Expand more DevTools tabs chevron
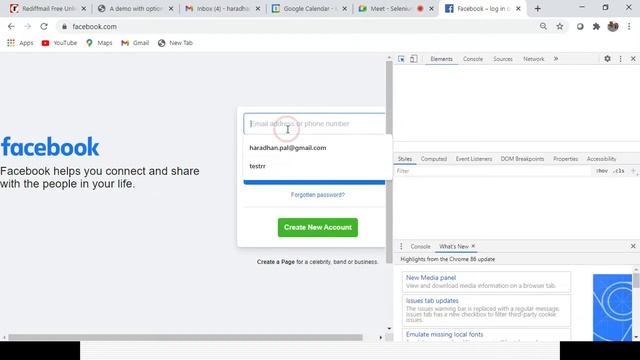The image size is (640, 360). coord(556,59)
